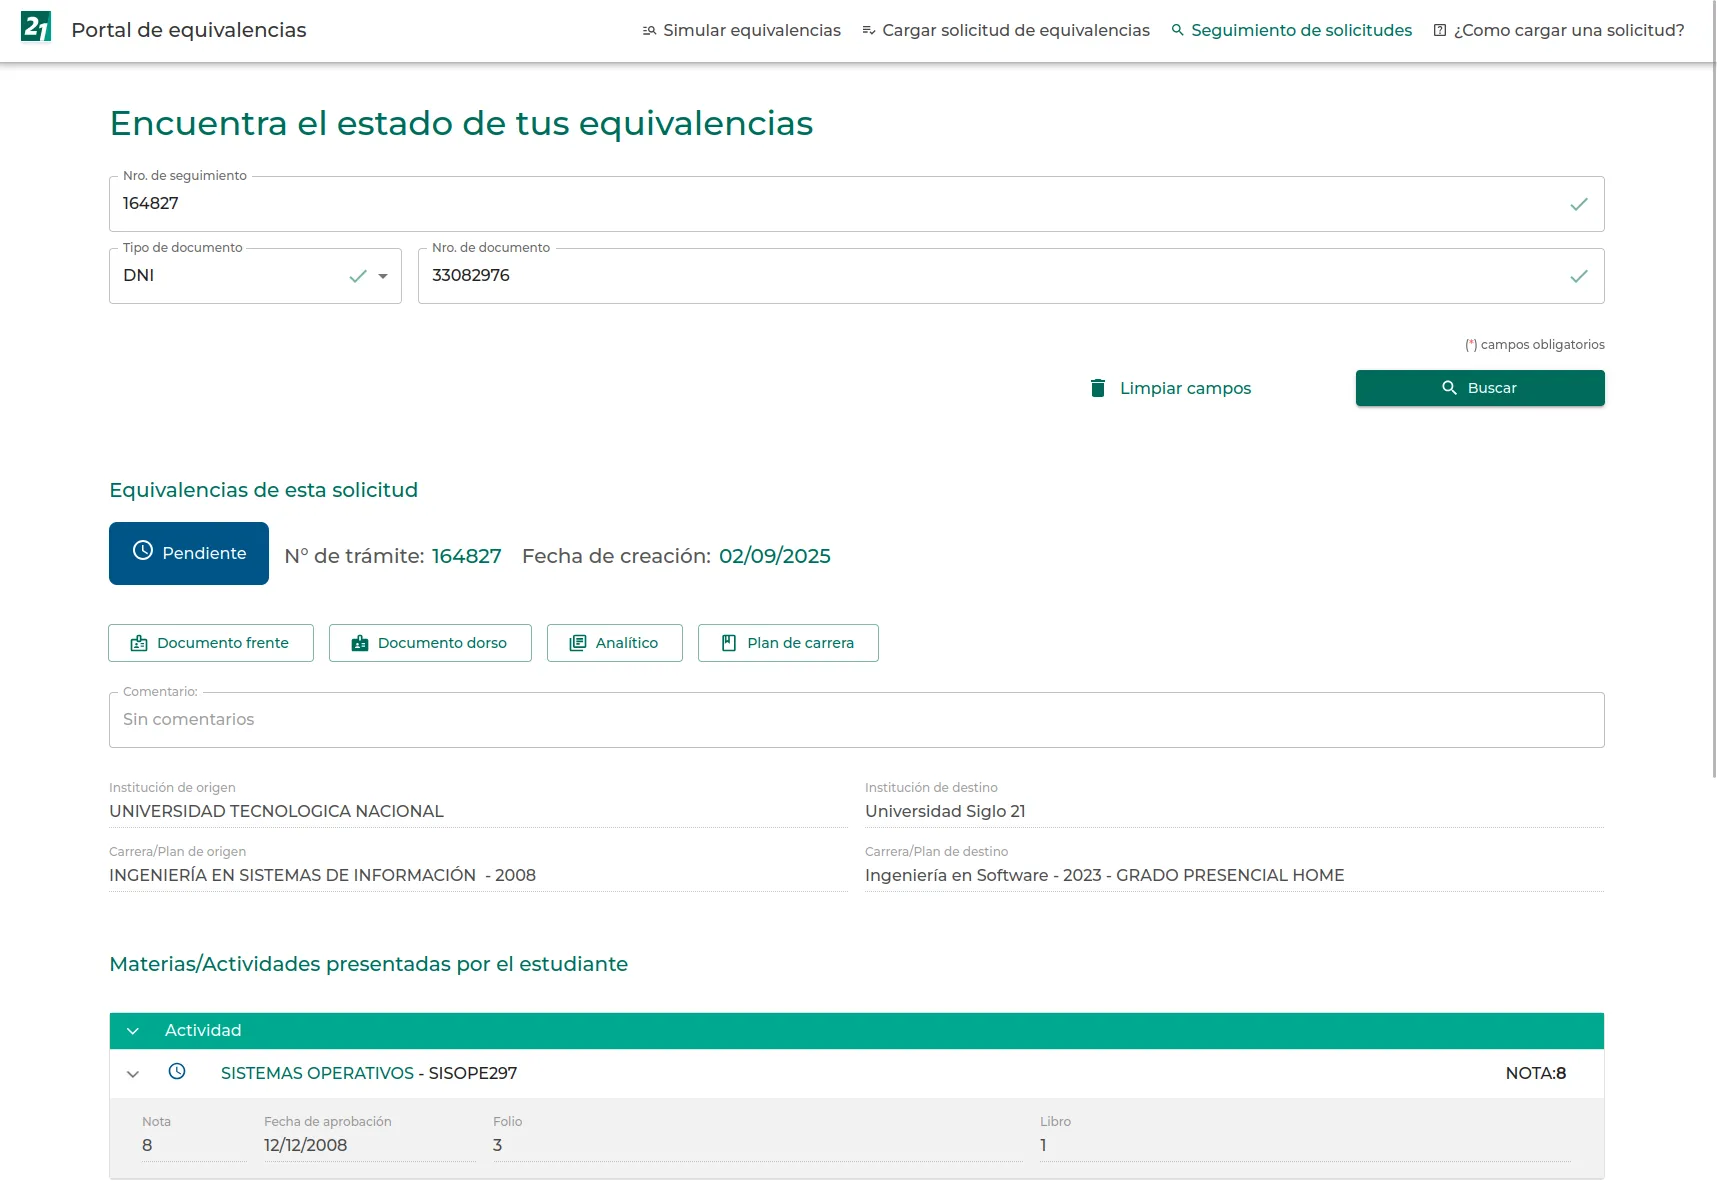Click the checkmark in Nro. de seguimiento field
This screenshot has height=1203, width=1717.
point(1579,204)
